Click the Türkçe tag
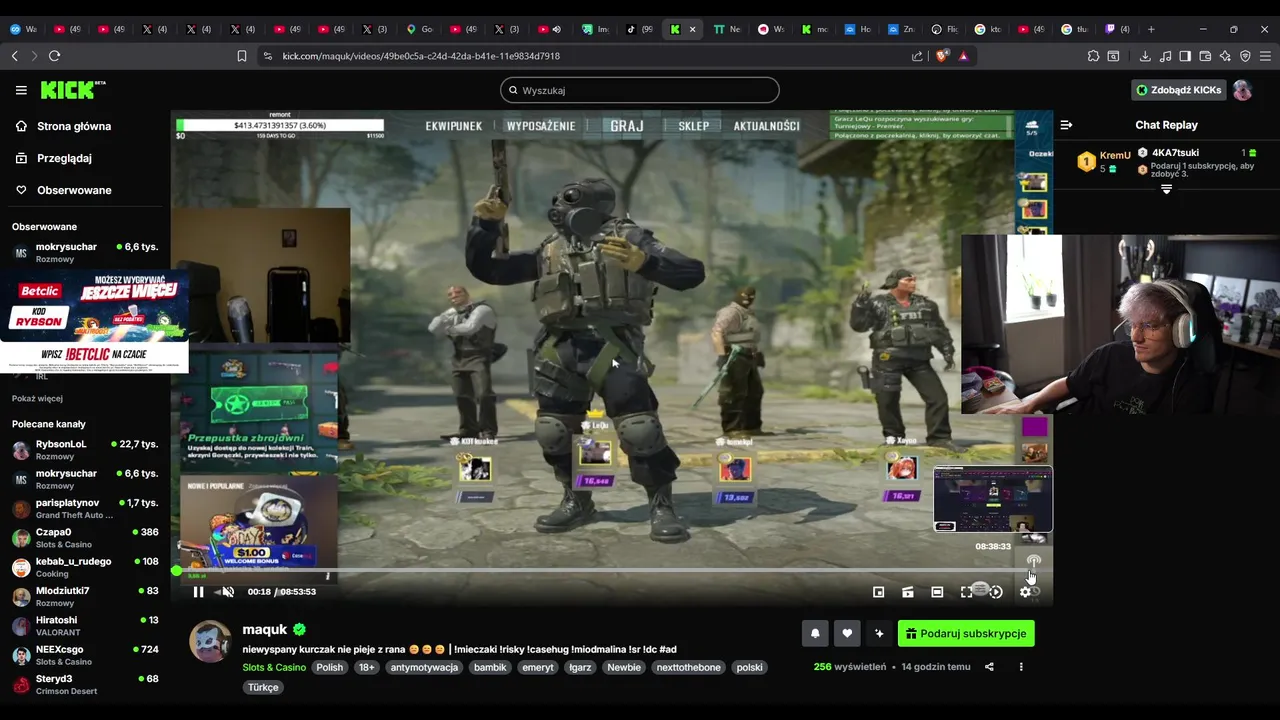The width and height of the screenshot is (1280, 720). (263, 687)
